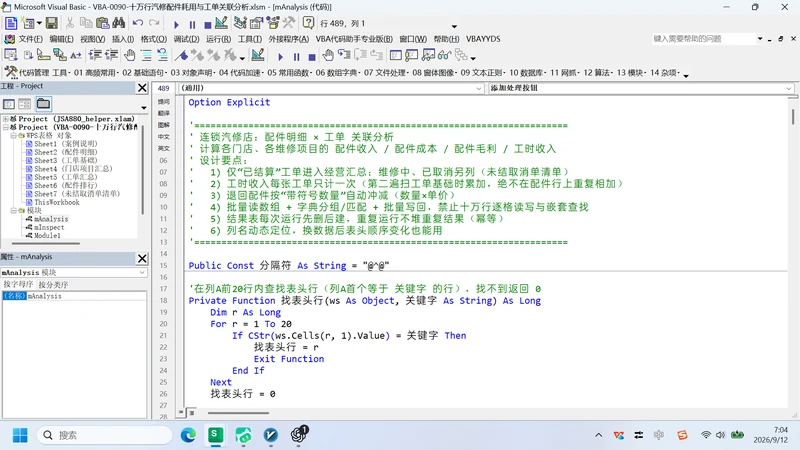This screenshot has width=800, height=450.
Task: Open the Immediate Window icon
Action: click(x=412, y=55)
